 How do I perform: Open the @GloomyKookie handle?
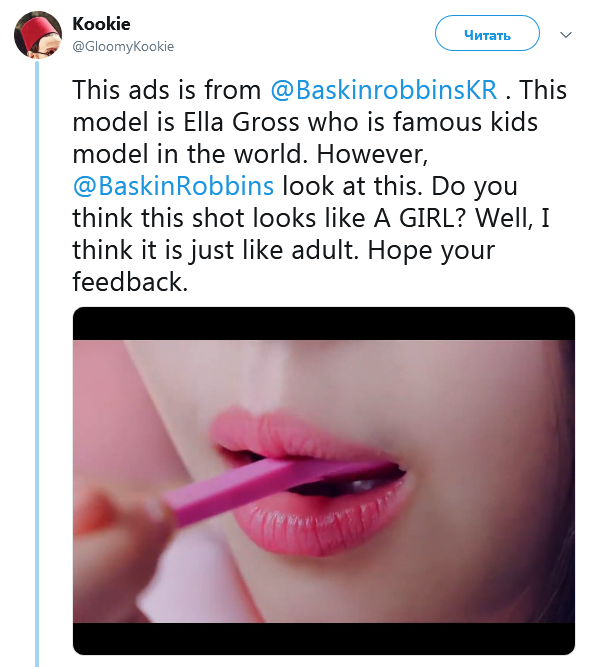click(x=123, y=46)
